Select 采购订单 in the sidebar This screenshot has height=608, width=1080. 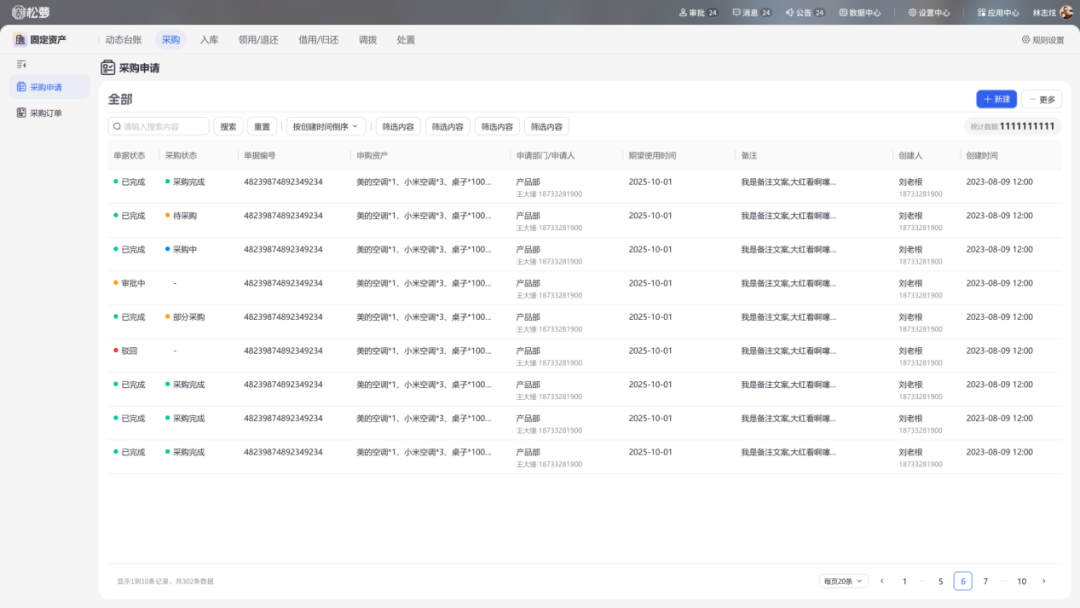pyautogui.click(x=45, y=113)
